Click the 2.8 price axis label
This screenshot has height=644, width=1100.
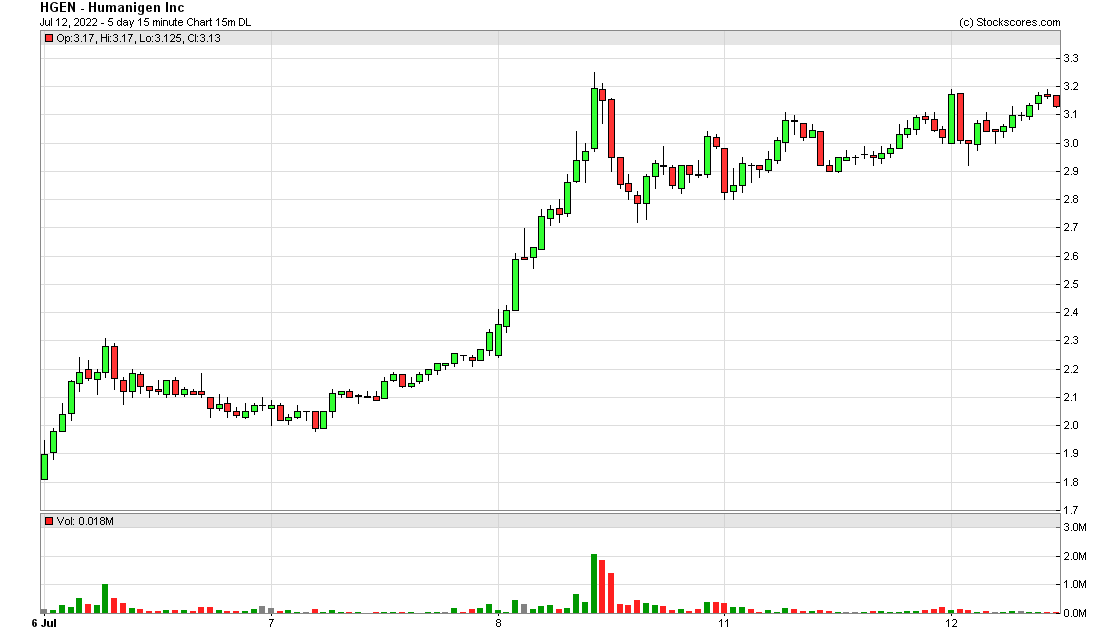(x=1071, y=199)
